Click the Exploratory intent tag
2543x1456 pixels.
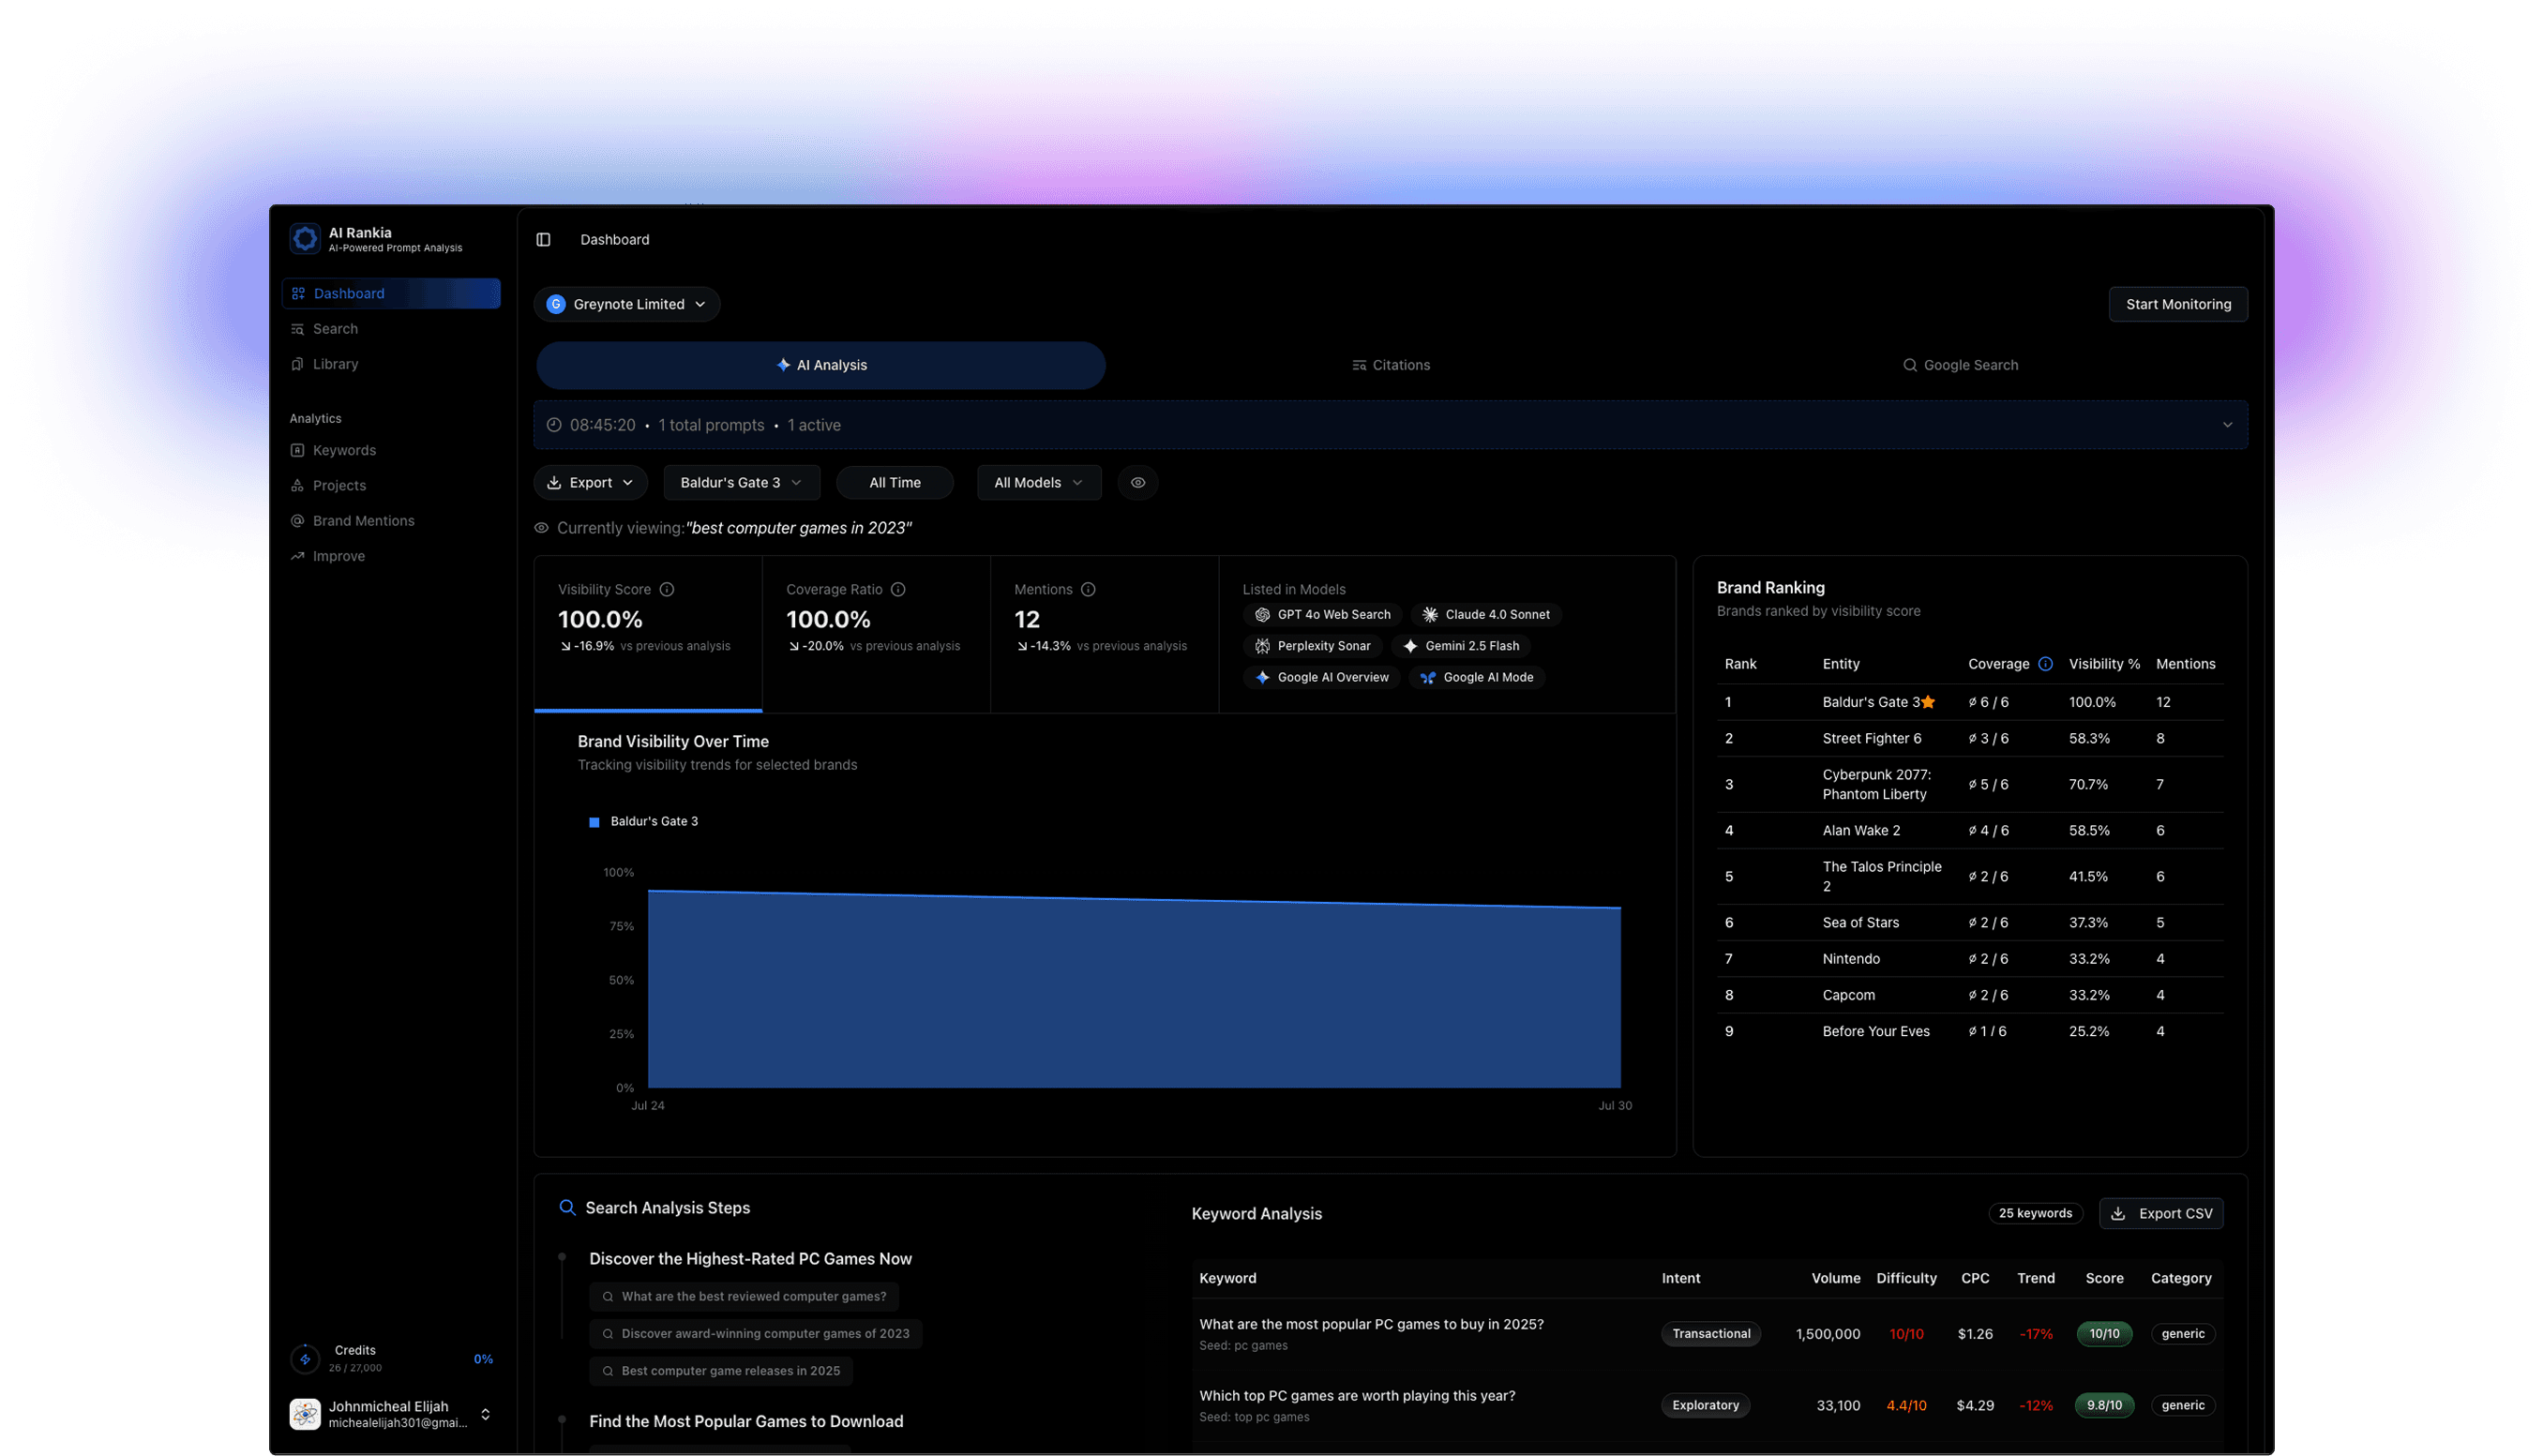click(1704, 1405)
